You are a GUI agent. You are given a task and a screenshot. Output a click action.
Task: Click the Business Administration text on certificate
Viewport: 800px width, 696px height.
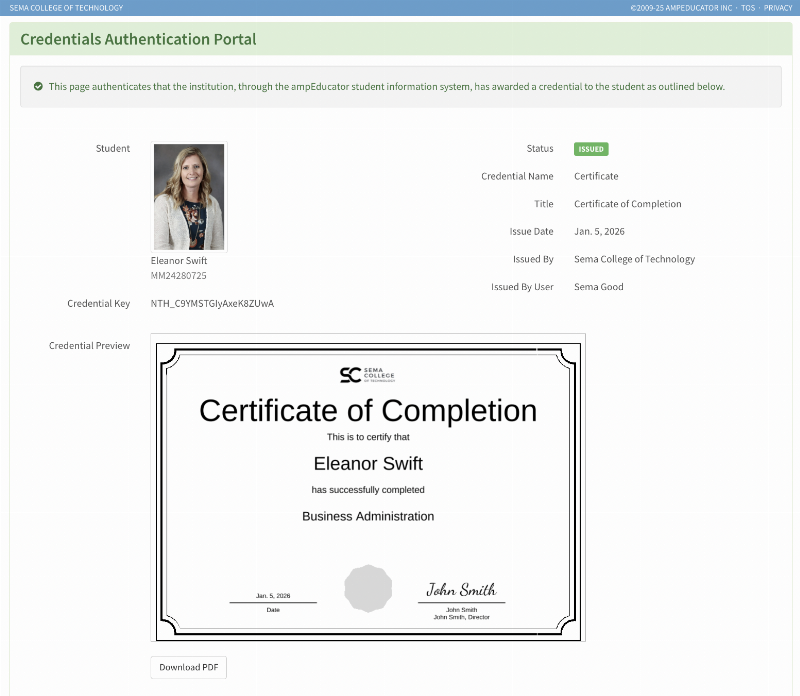click(x=368, y=517)
